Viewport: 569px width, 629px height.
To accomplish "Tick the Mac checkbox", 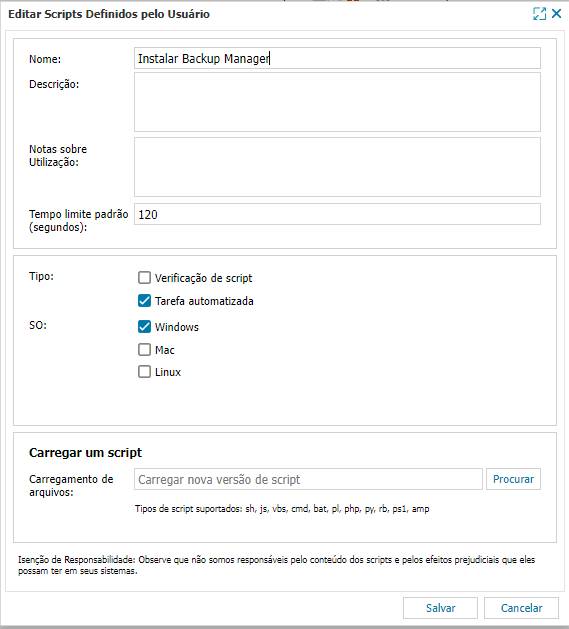I will [144, 349].
